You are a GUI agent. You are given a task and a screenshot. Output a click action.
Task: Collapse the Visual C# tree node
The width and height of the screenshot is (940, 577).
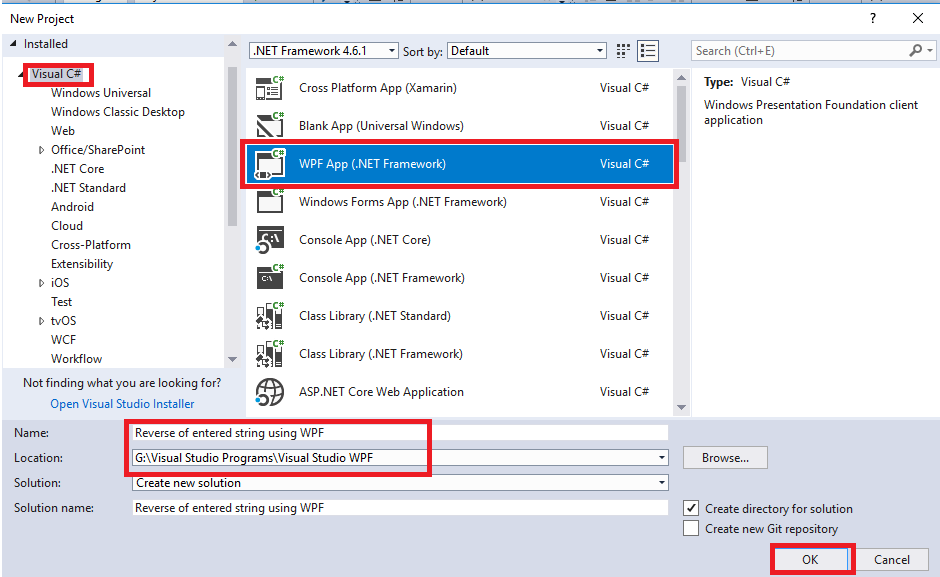[x=22, y=74]
